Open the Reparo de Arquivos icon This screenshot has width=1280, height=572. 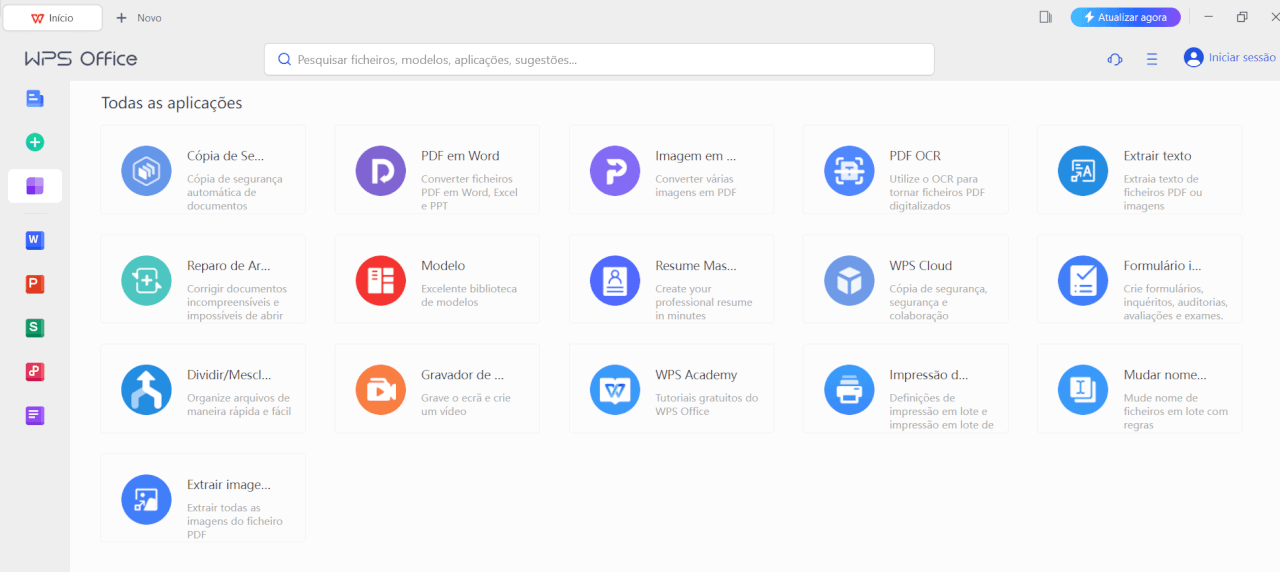coord(147,280)
